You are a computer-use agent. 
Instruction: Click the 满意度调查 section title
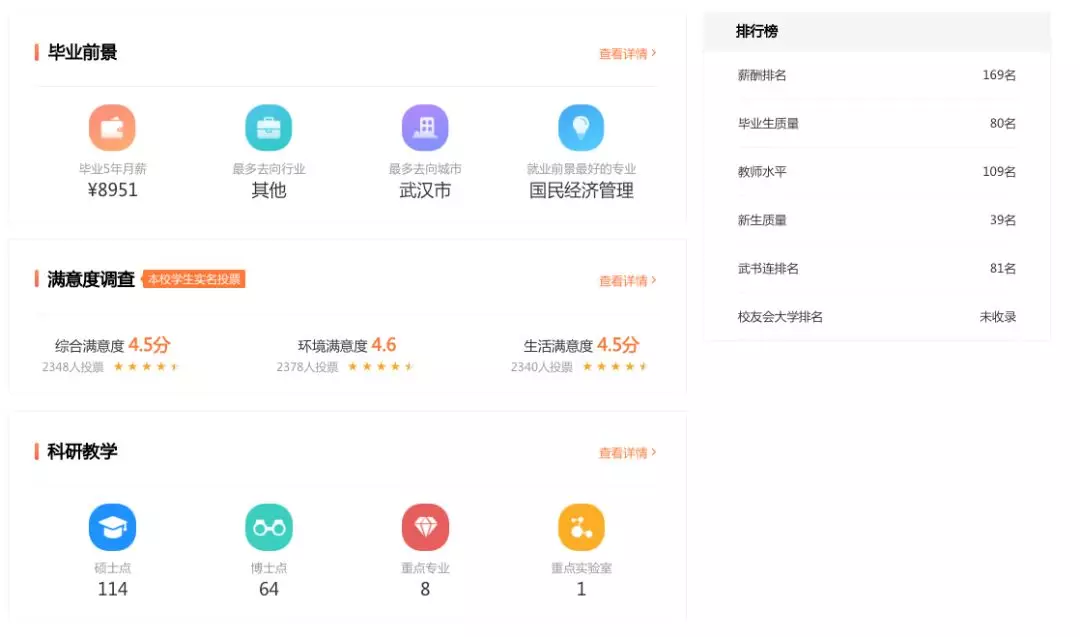pyautogui.click(x=92, y=280)
